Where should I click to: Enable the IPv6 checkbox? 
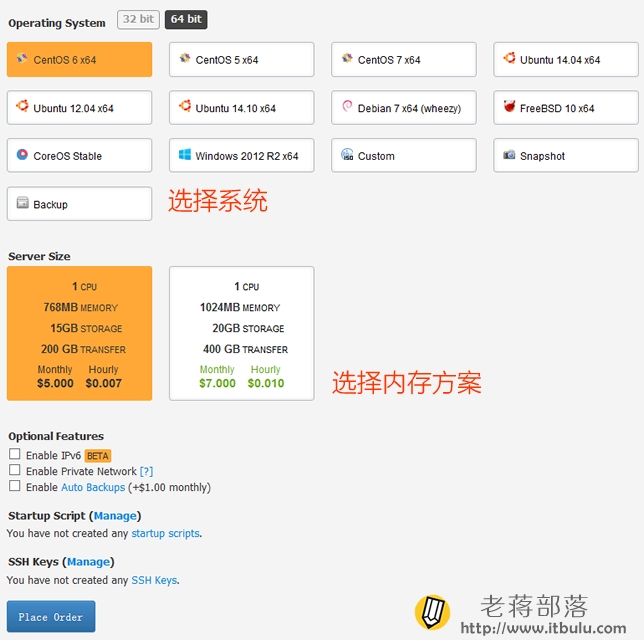pos(15,454)
